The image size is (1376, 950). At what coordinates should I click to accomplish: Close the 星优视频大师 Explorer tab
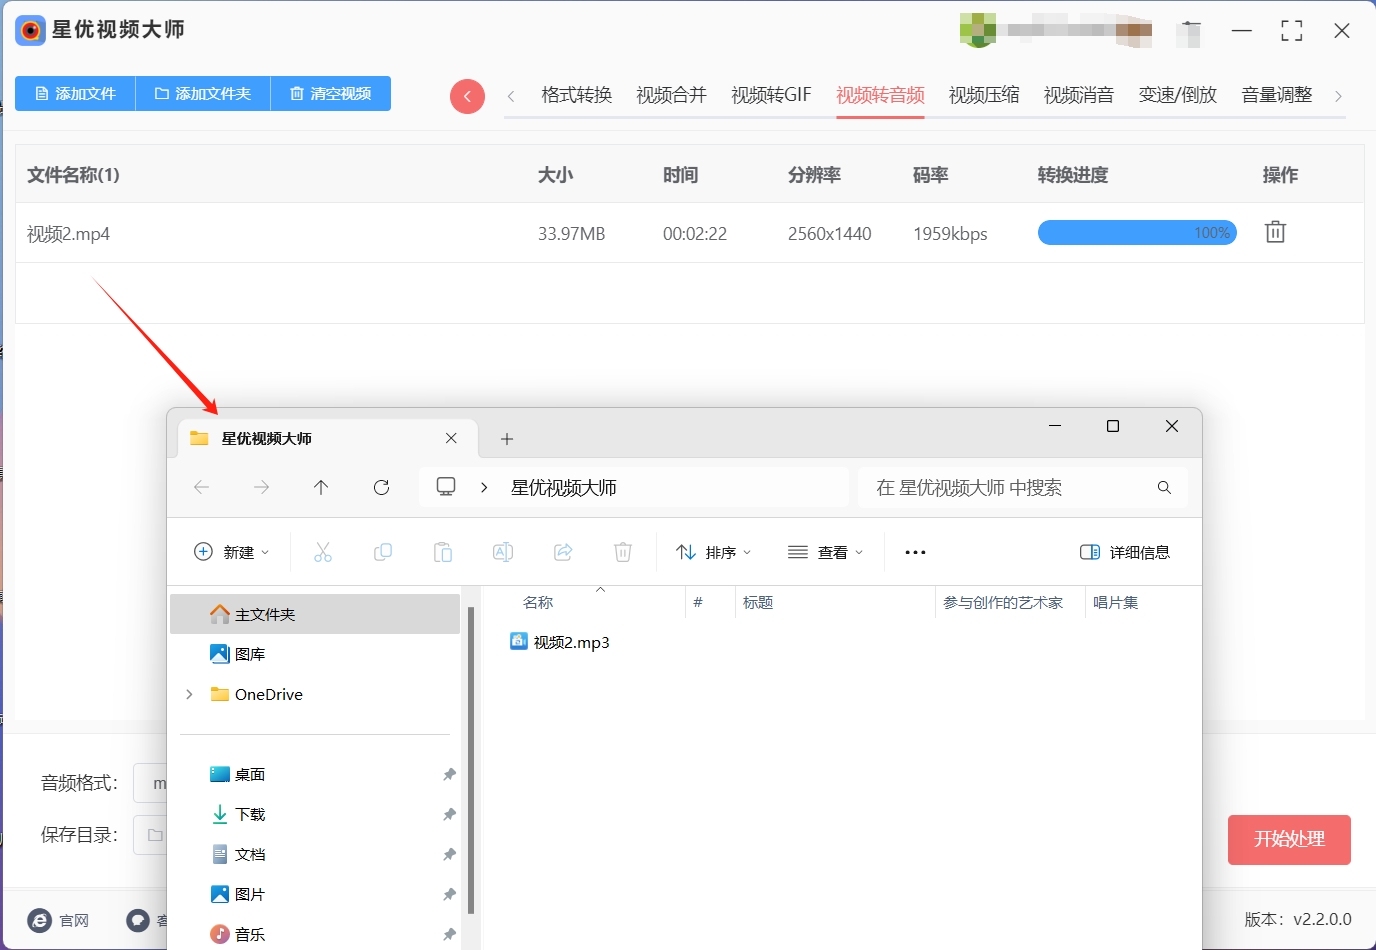451,438
